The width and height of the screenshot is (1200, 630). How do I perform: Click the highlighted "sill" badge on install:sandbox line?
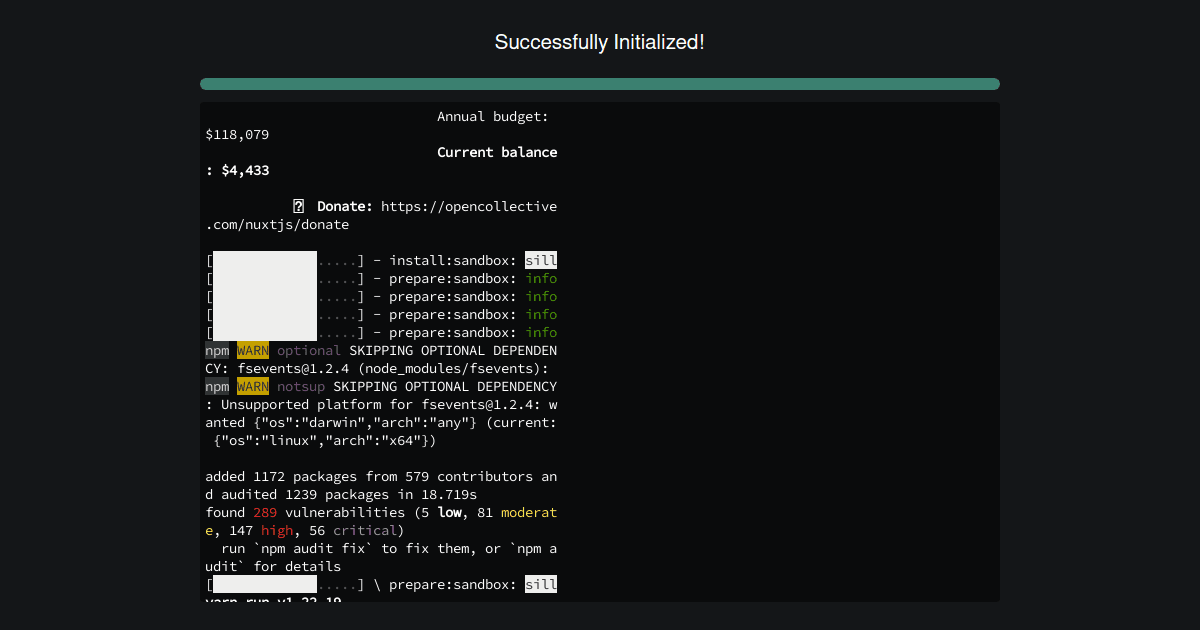(541, 260)
